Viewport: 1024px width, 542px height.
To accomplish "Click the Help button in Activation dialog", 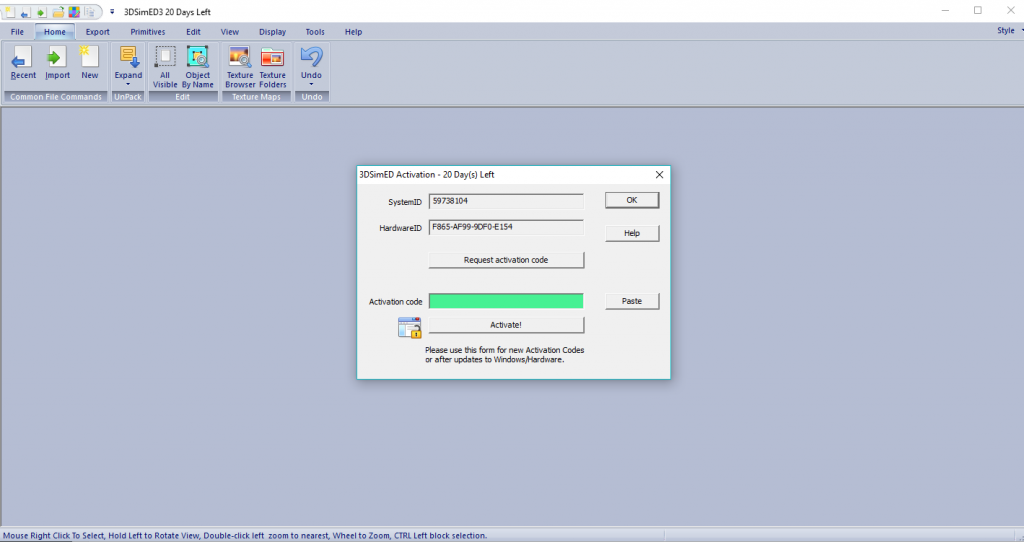I will [632, 233].
